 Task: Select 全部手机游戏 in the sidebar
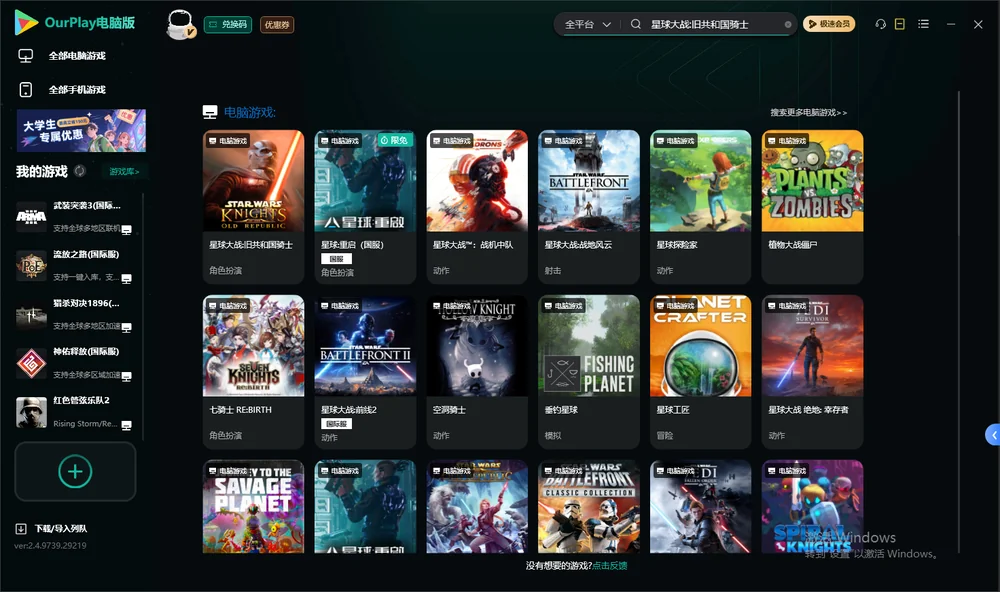click(77, 90)
